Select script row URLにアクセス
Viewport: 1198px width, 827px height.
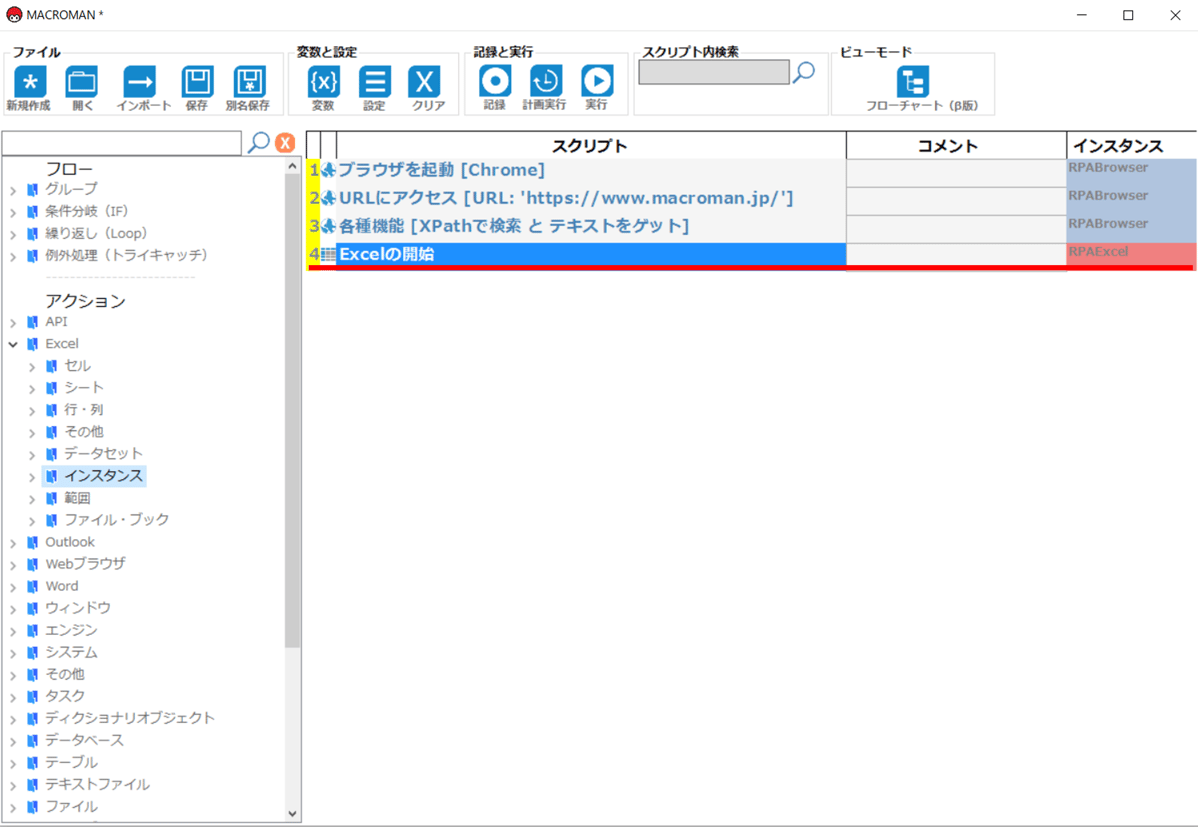(x=591, y=198)
